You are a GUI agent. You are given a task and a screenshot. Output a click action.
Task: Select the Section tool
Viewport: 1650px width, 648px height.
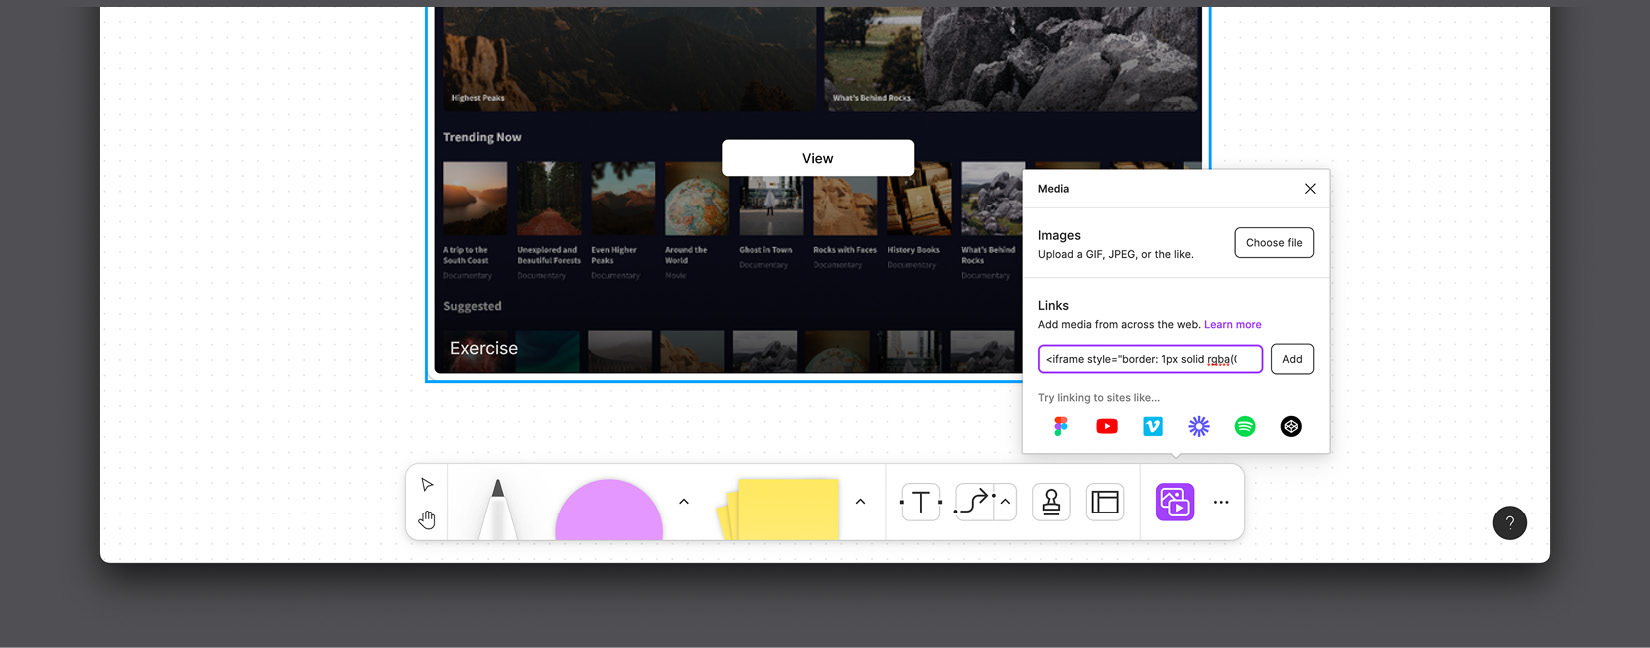click(1105, 502)
